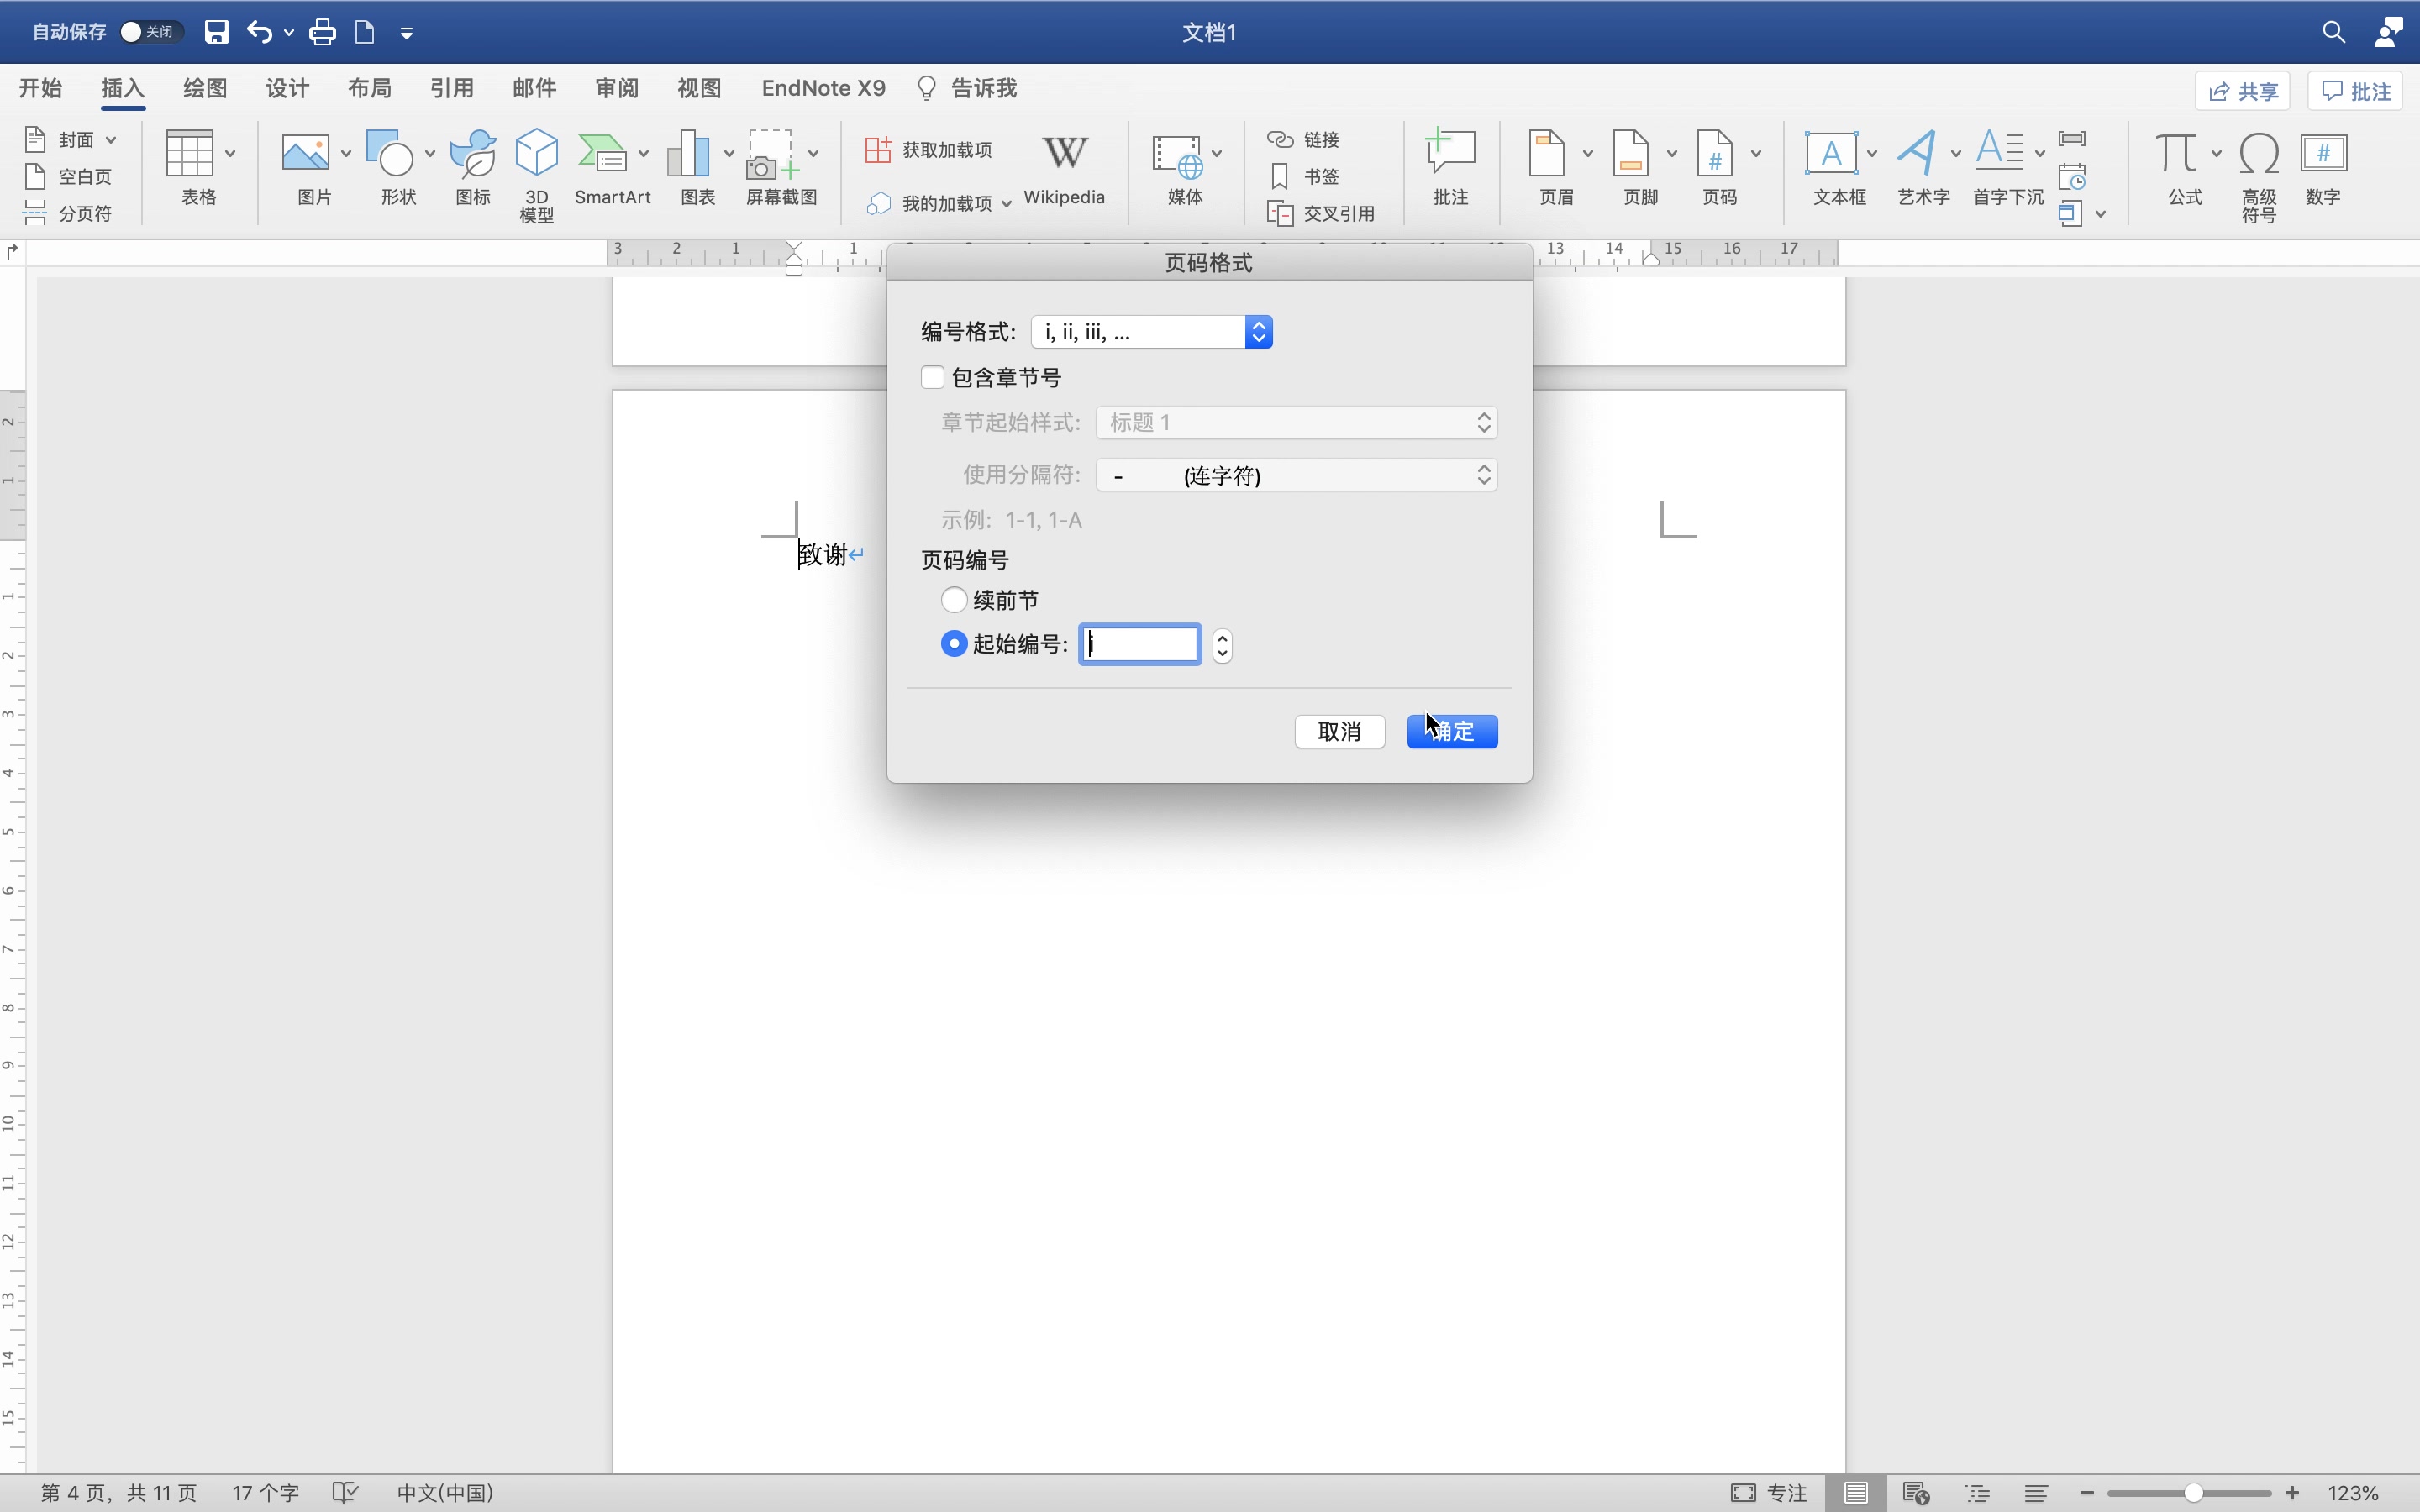This screenshot has width=2420, height=1512.
Task: Open 高级符号 advanced symbols
Action: (x=2259, y=154)
